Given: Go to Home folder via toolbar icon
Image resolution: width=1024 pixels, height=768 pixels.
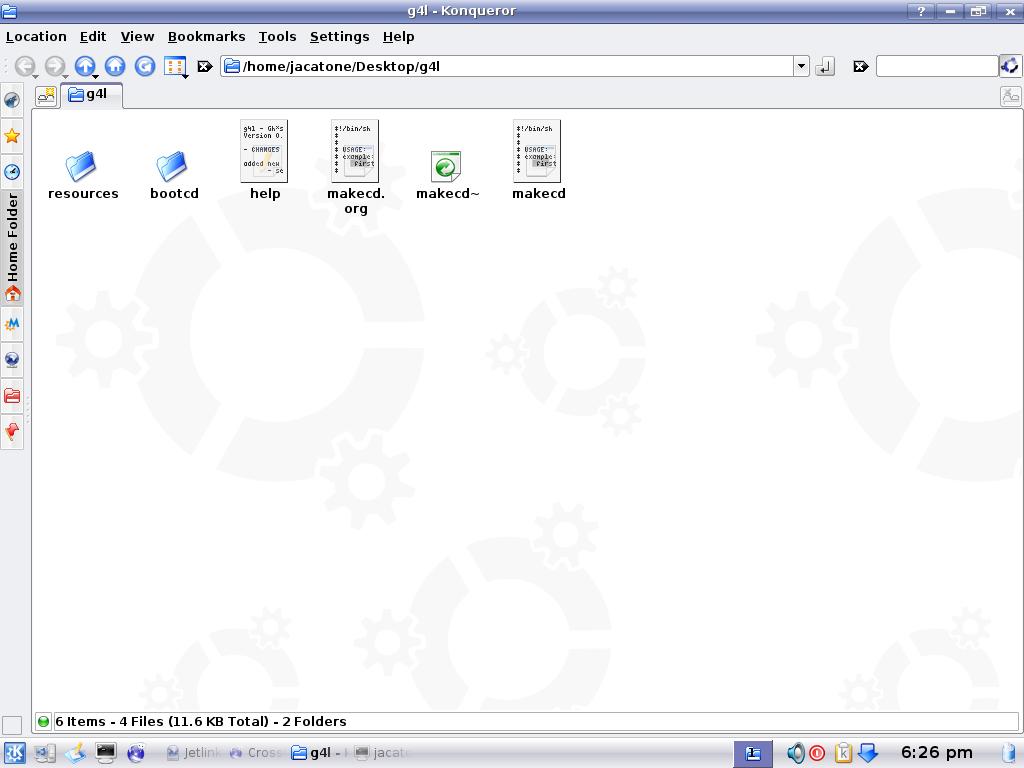Looking at the screenshot, I should pyautogui.click(x=115, y=66).
